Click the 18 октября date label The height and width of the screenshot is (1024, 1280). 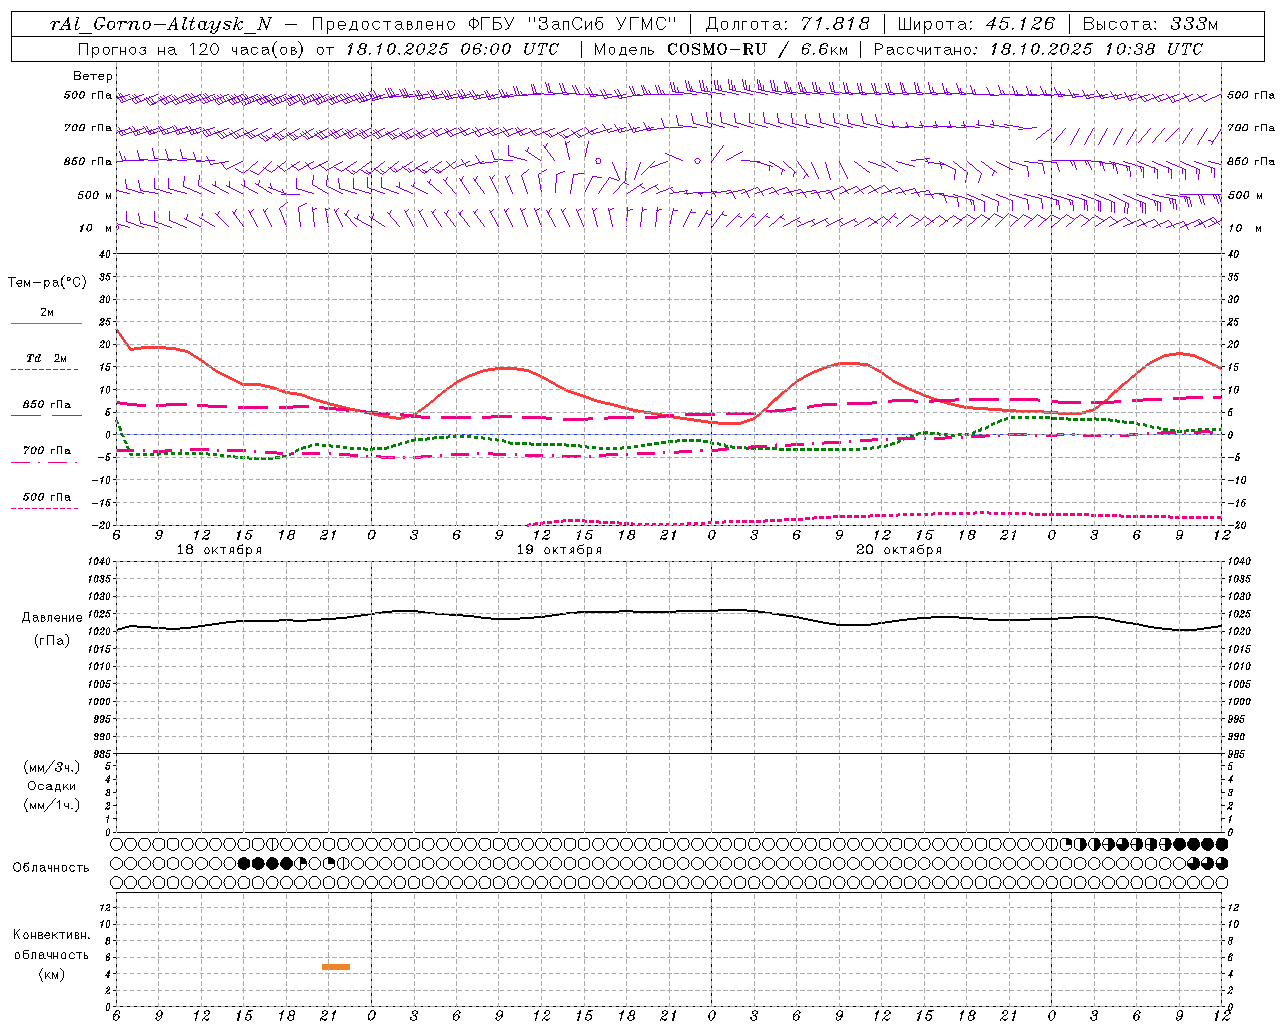(220, 550)
